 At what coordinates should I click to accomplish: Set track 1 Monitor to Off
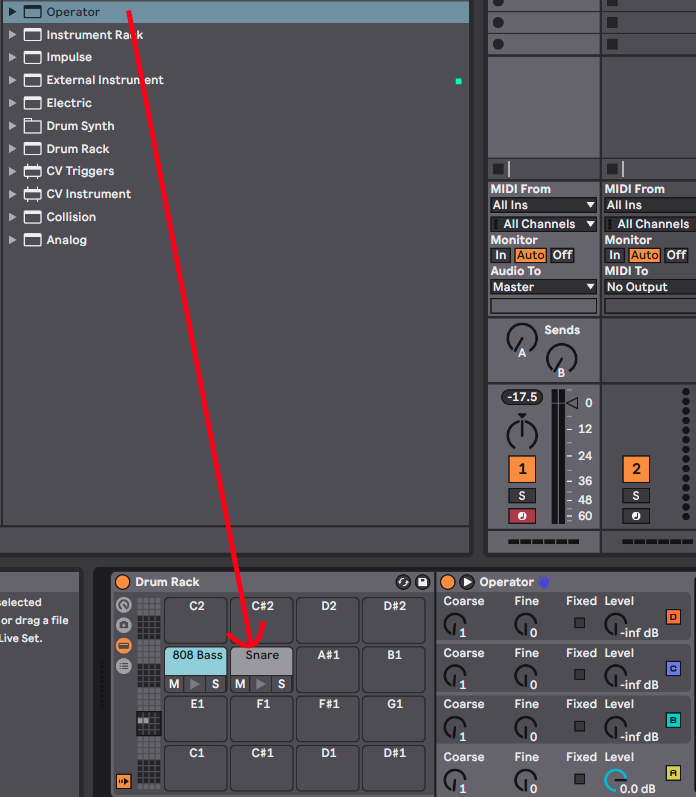pyautogui.click(x=562, y=255)
